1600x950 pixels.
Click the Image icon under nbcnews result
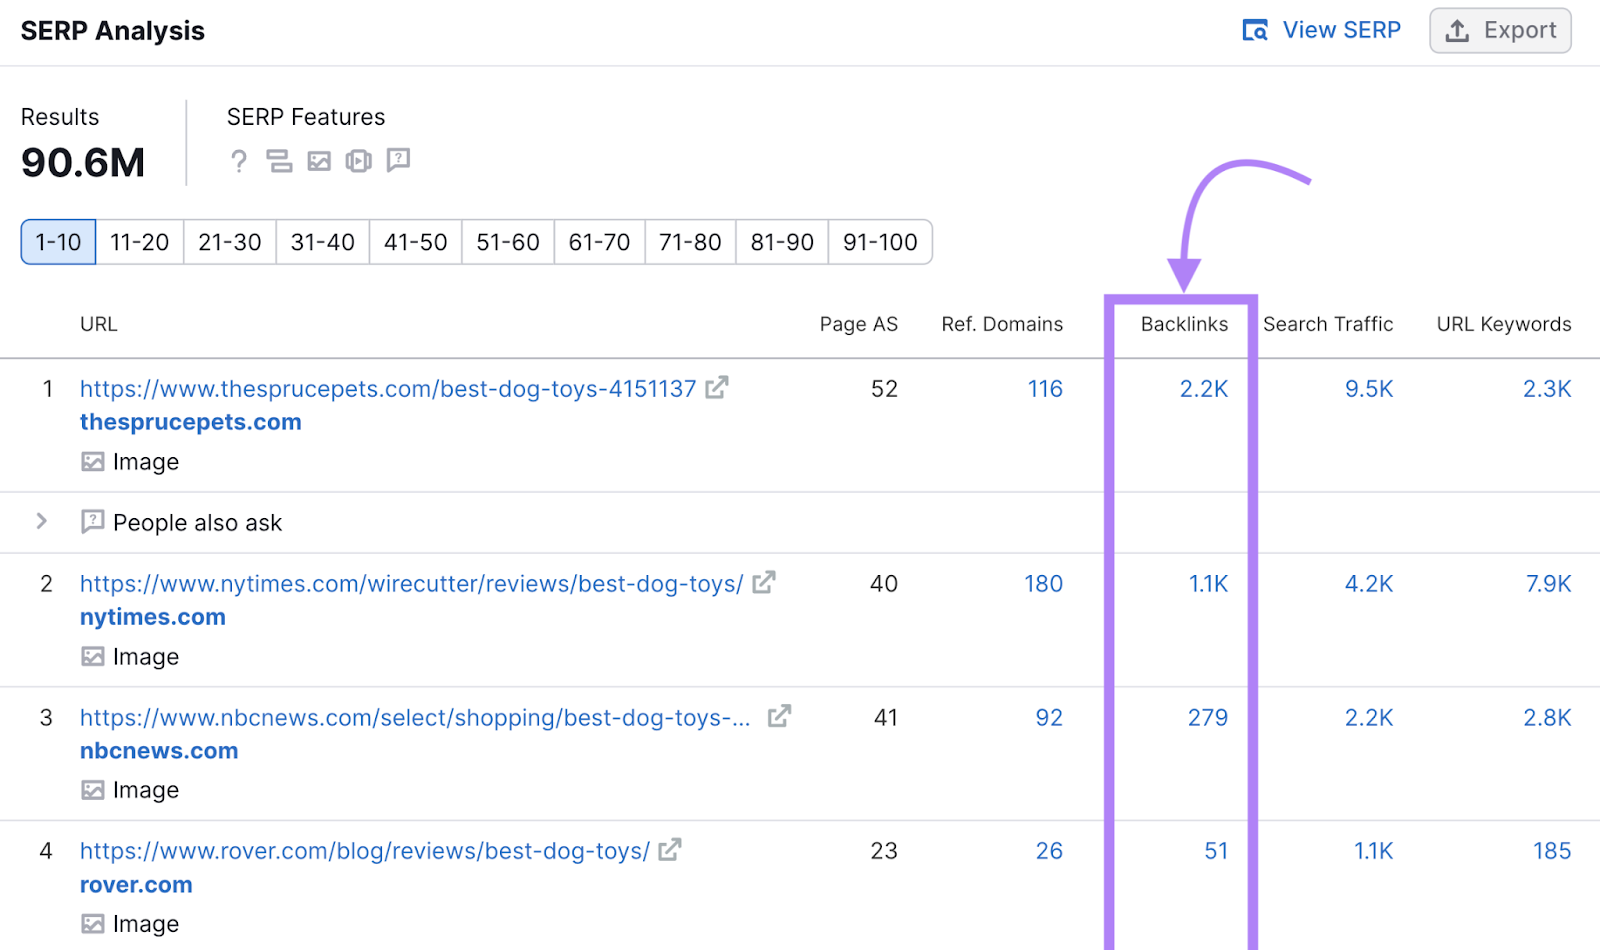point(93,789)
